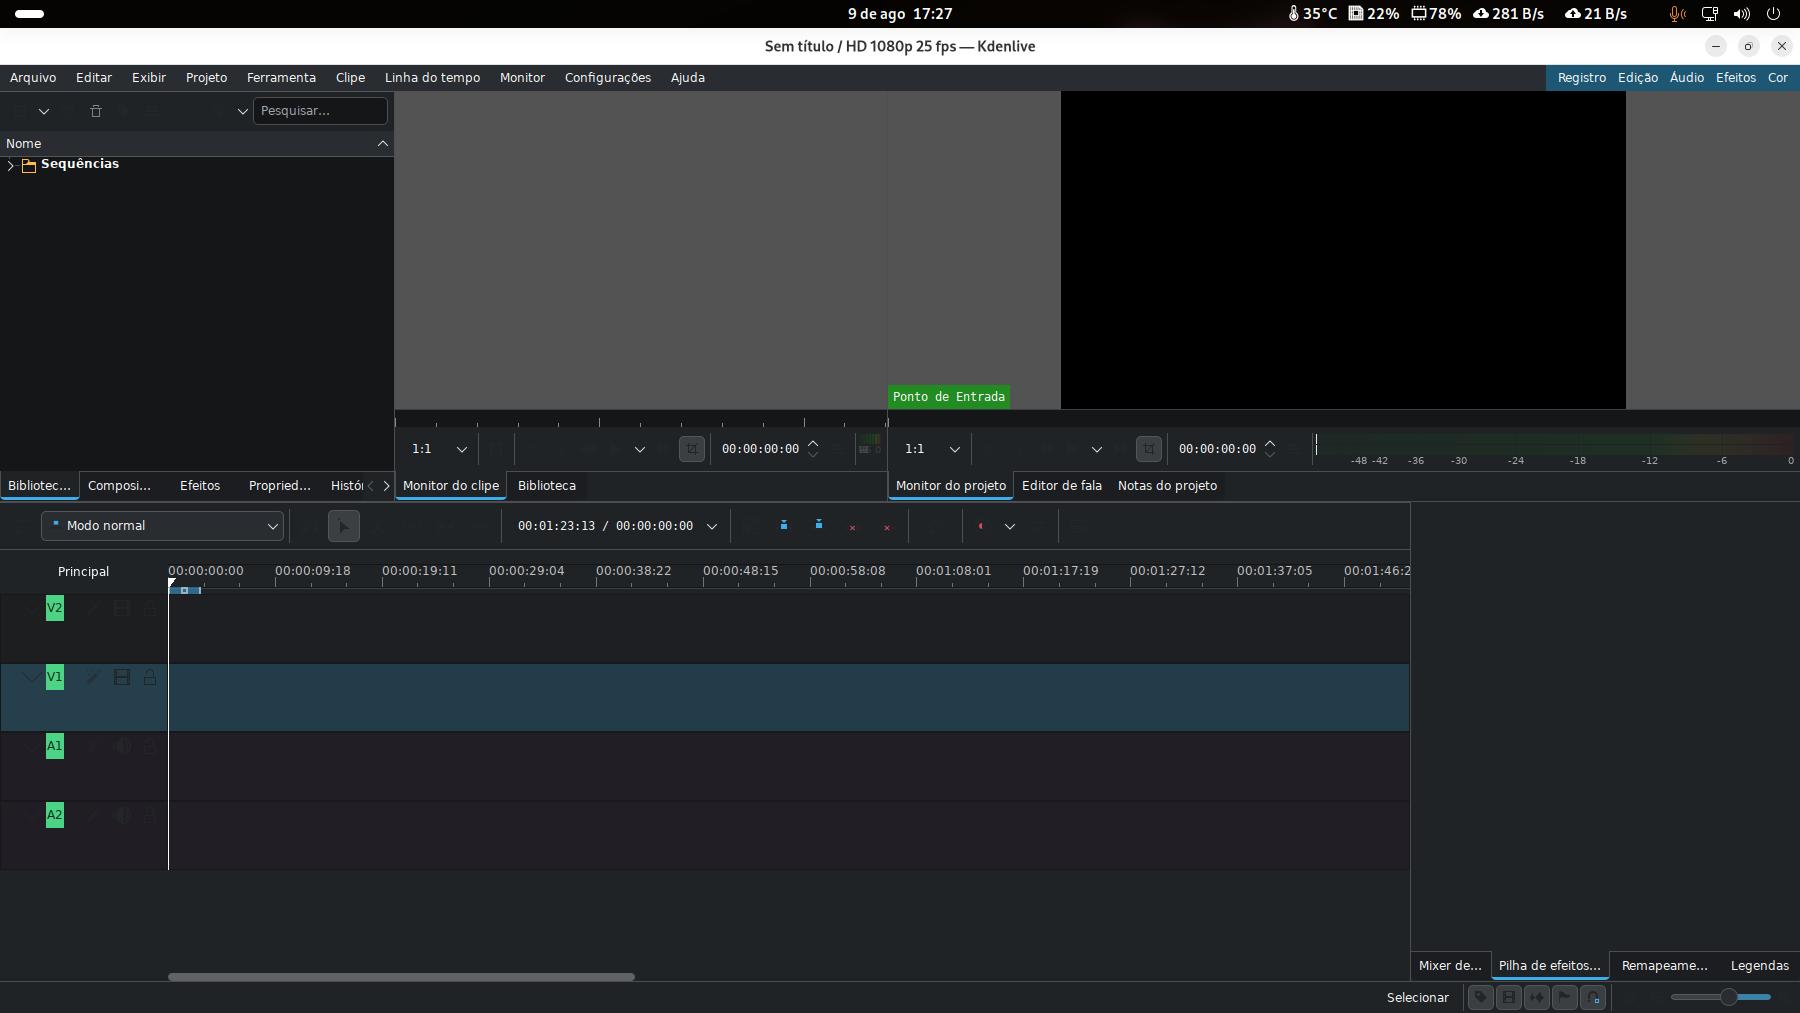Open the volume speaker icon in top bar
The image size is (1800, 1013).
click(1741, 14)
